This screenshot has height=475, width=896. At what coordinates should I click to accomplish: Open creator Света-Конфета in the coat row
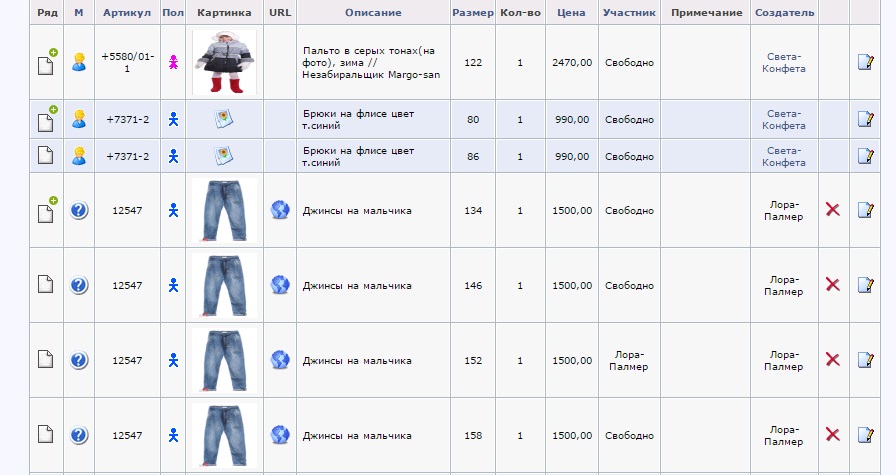pos(783,62)
